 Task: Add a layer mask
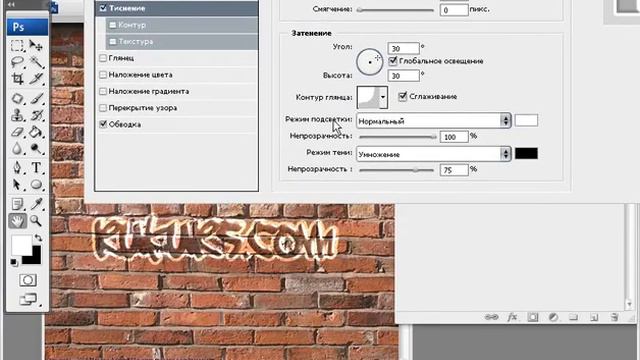[x=533, y=317]
